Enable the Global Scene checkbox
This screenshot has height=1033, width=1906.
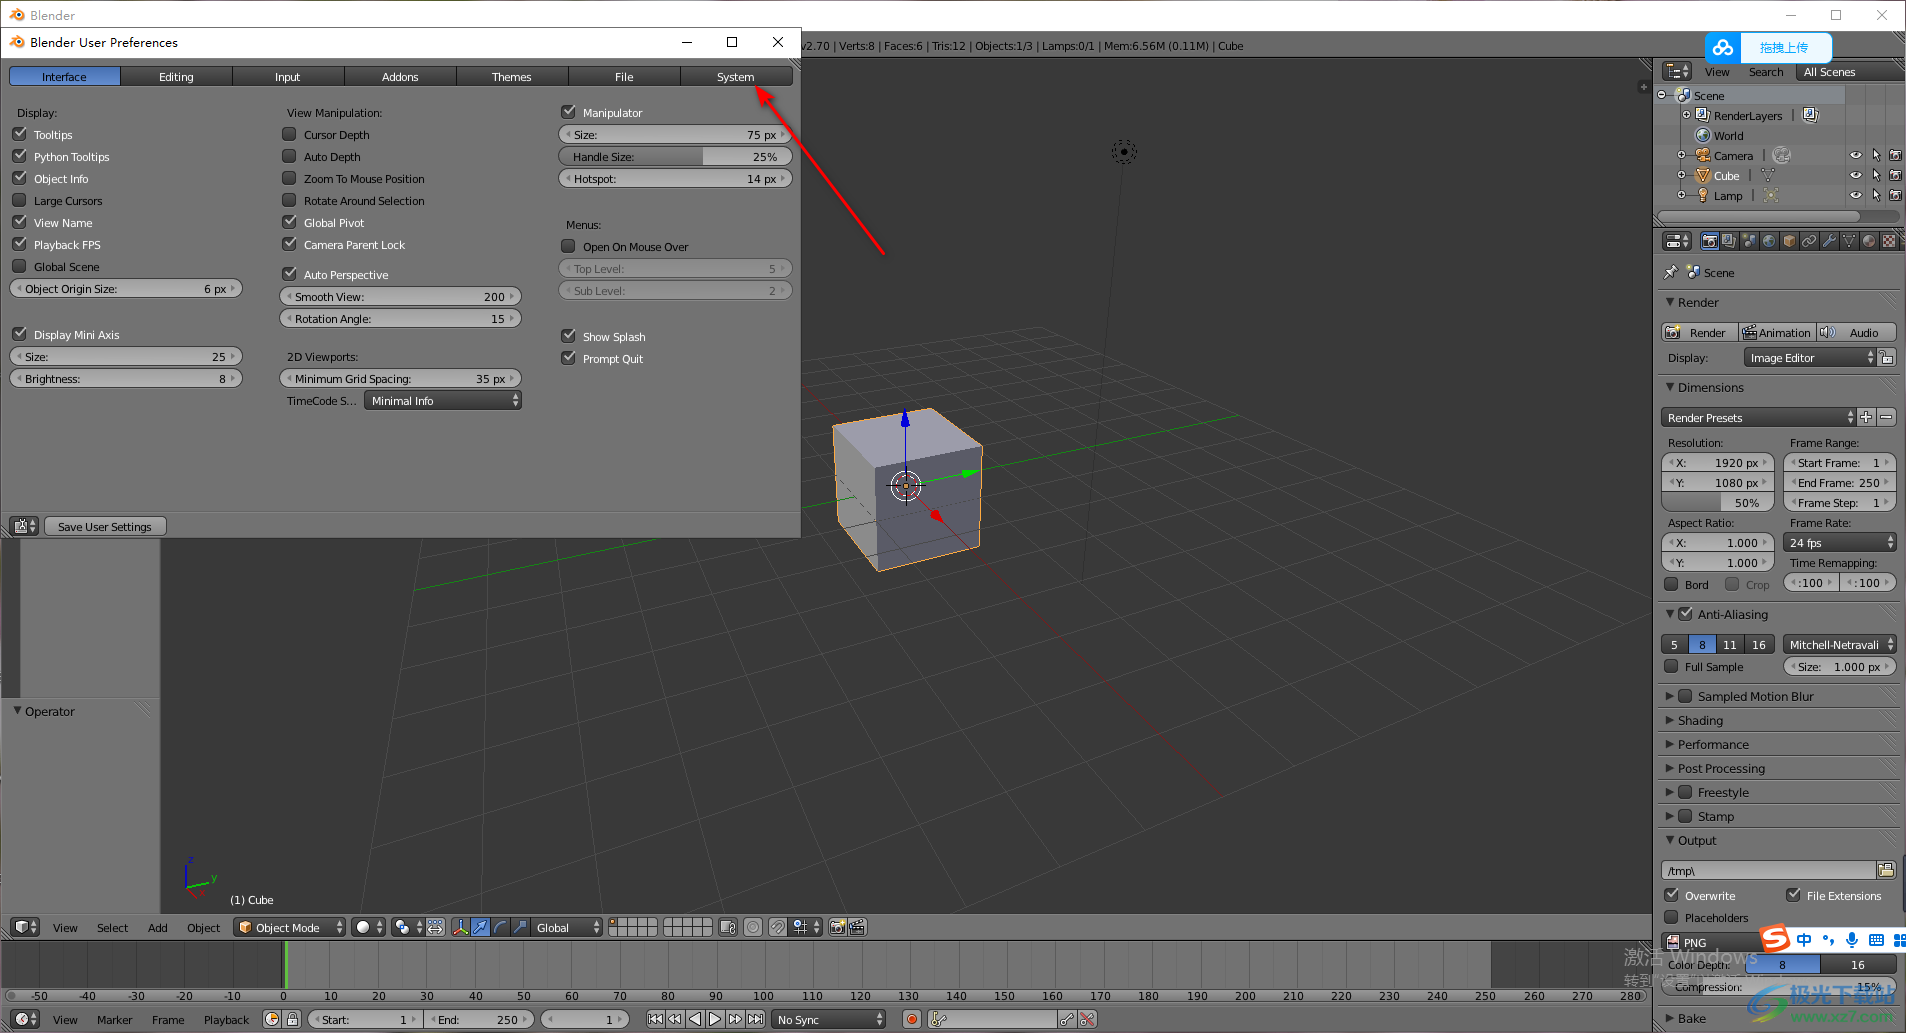(x=19, y=266)
